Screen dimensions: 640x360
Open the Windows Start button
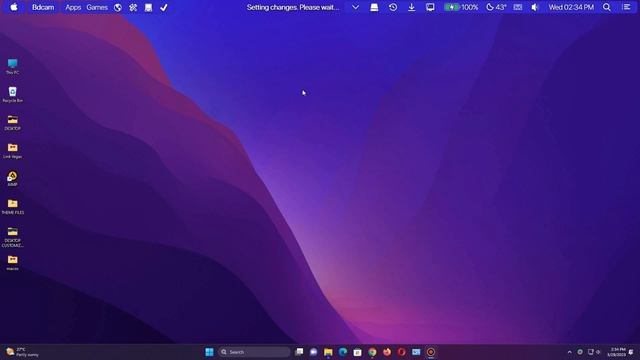tap(209, 352)
